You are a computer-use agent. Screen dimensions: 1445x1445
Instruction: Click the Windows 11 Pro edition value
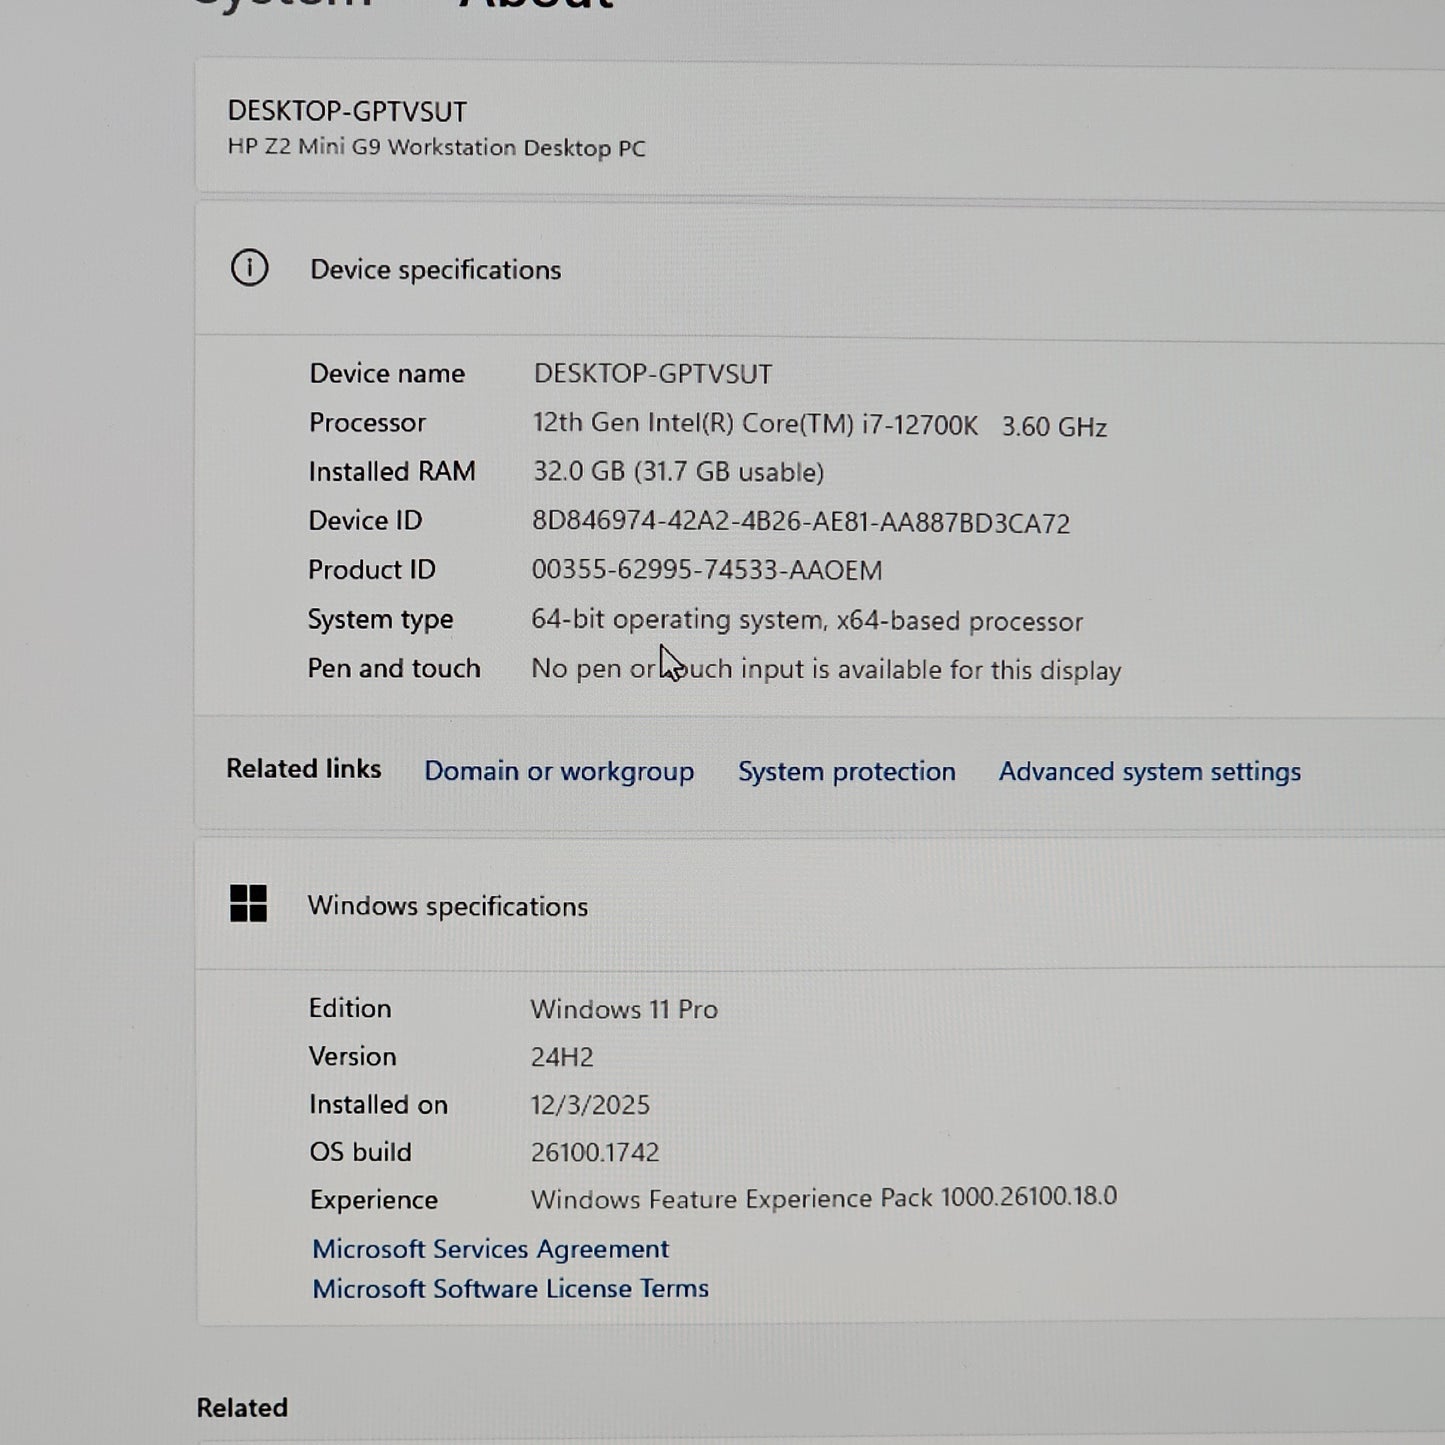point(624,1009)
